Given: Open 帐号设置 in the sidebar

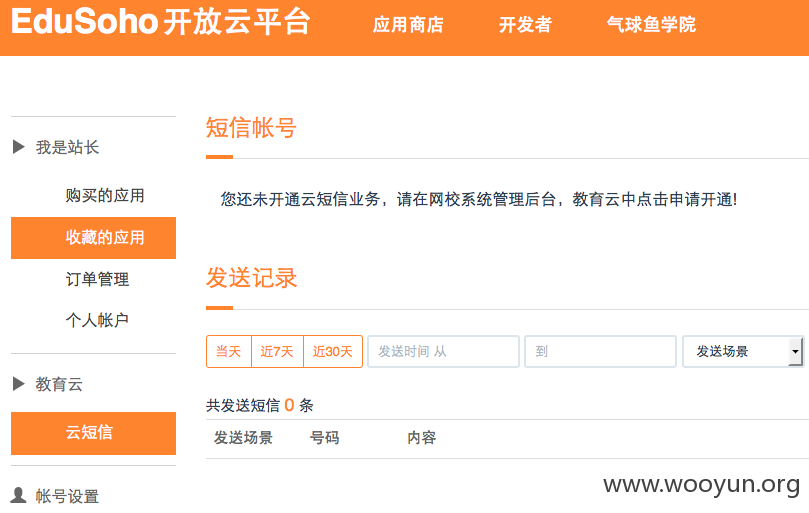Looking at the screenshot, I should point(67,496).
